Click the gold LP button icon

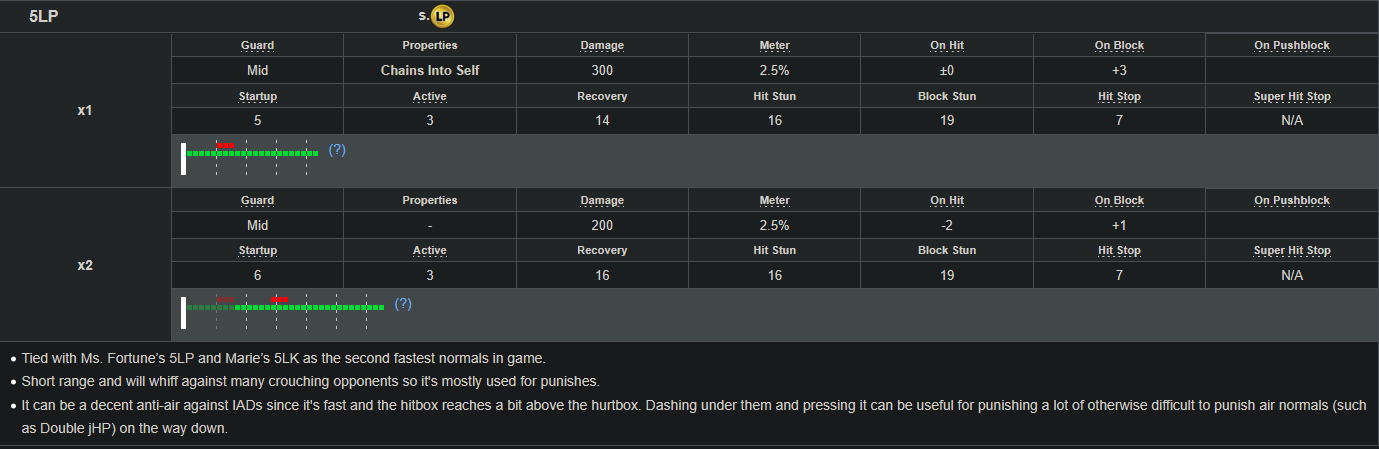pos(443,16)
